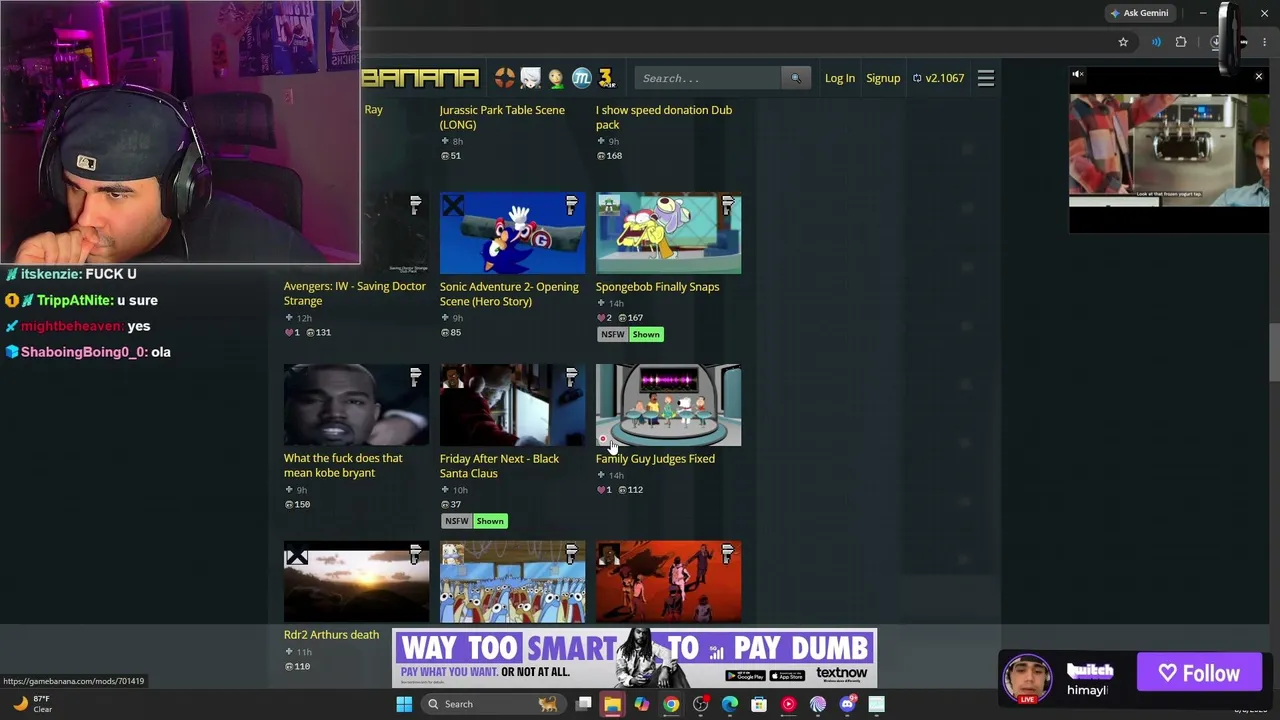The image size is (1280, 720).
Task: Click the Signup link
Action: (x=883, y=78)
